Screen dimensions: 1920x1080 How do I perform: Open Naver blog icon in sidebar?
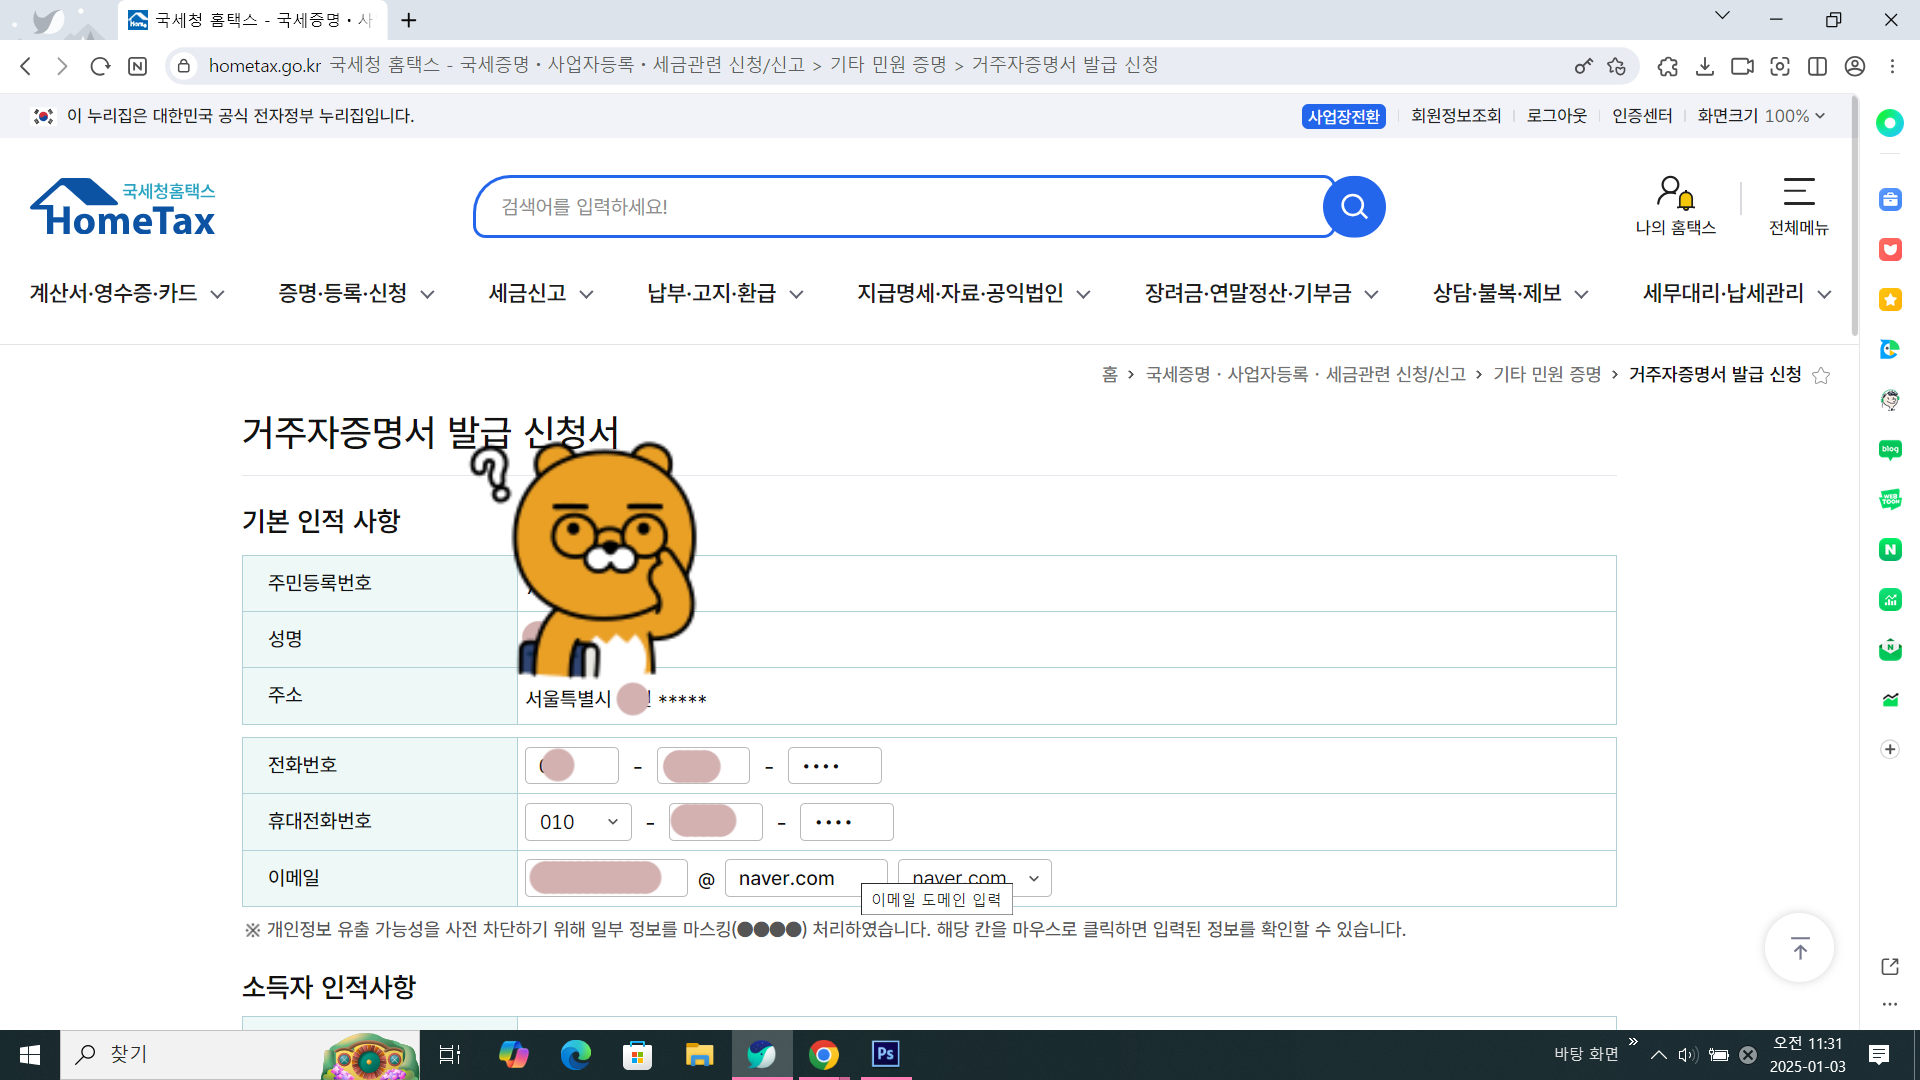pos(1889,450)
